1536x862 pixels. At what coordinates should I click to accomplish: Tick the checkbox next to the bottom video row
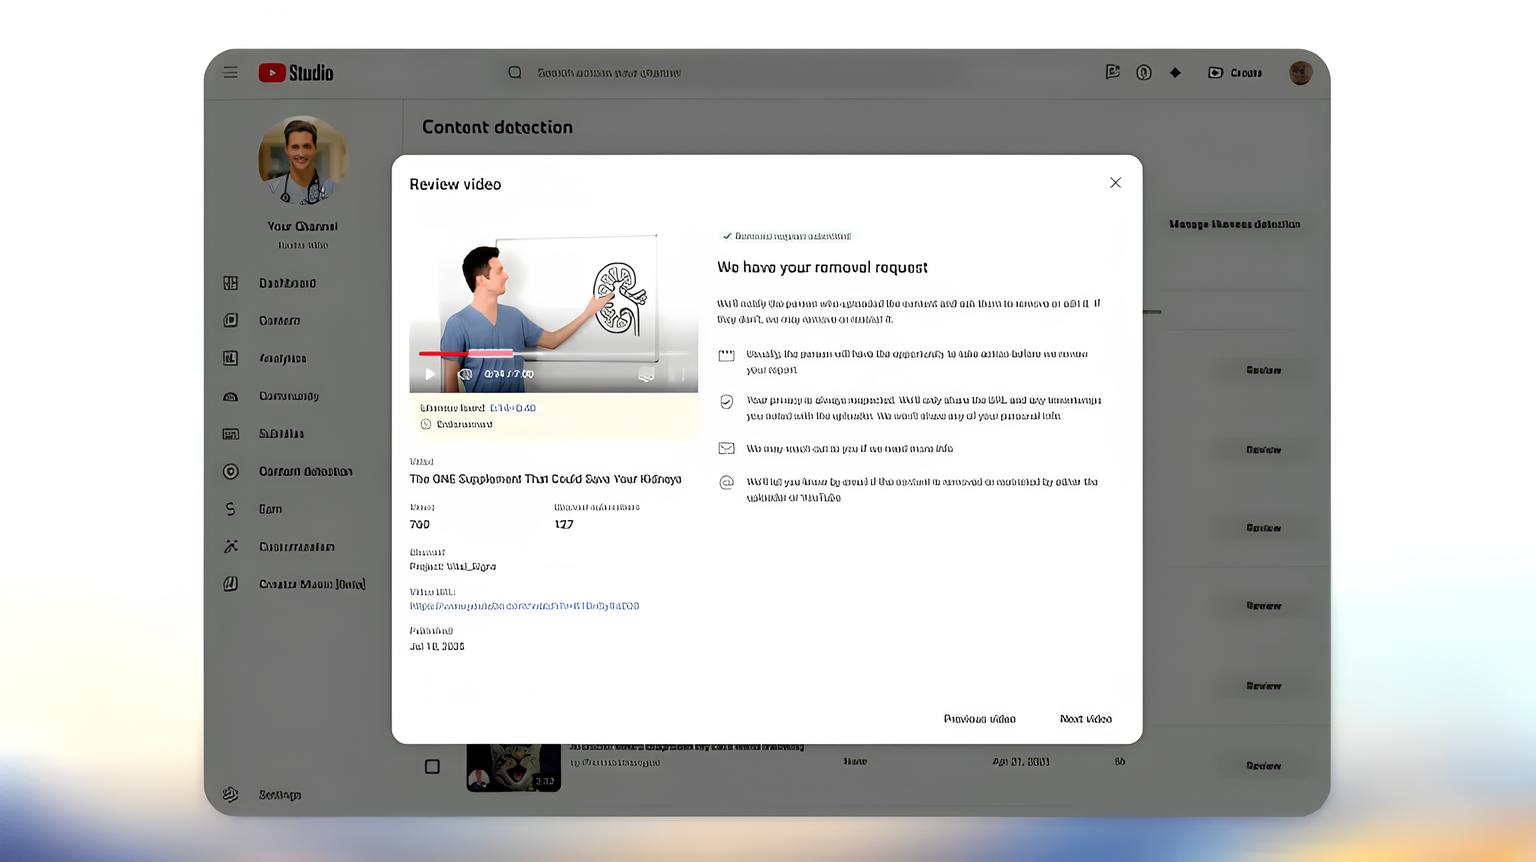432,766
